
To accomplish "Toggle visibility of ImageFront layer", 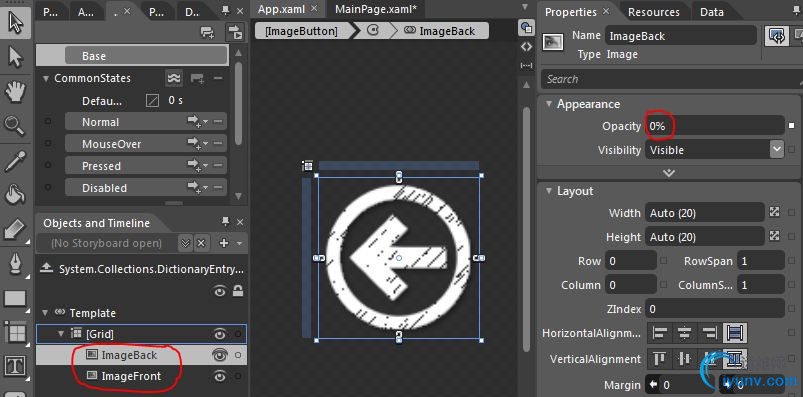I will [220, 377].
